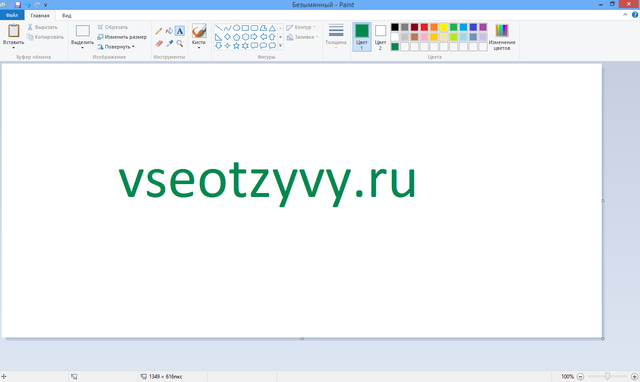Screen dimensions: 640x382
Task: Activate Цвет 1 foreground color
Action: coord(362,37)
